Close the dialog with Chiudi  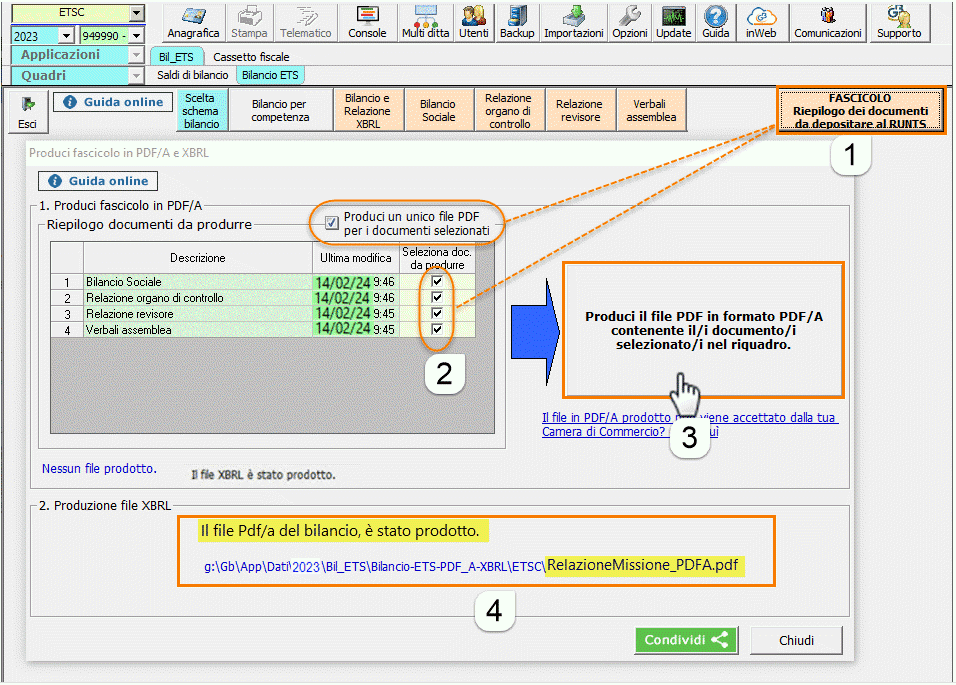[796, 640]
